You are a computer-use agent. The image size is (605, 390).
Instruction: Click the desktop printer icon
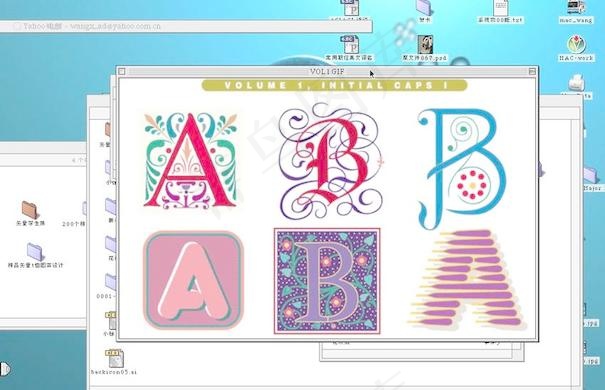[x=576, y=82]
